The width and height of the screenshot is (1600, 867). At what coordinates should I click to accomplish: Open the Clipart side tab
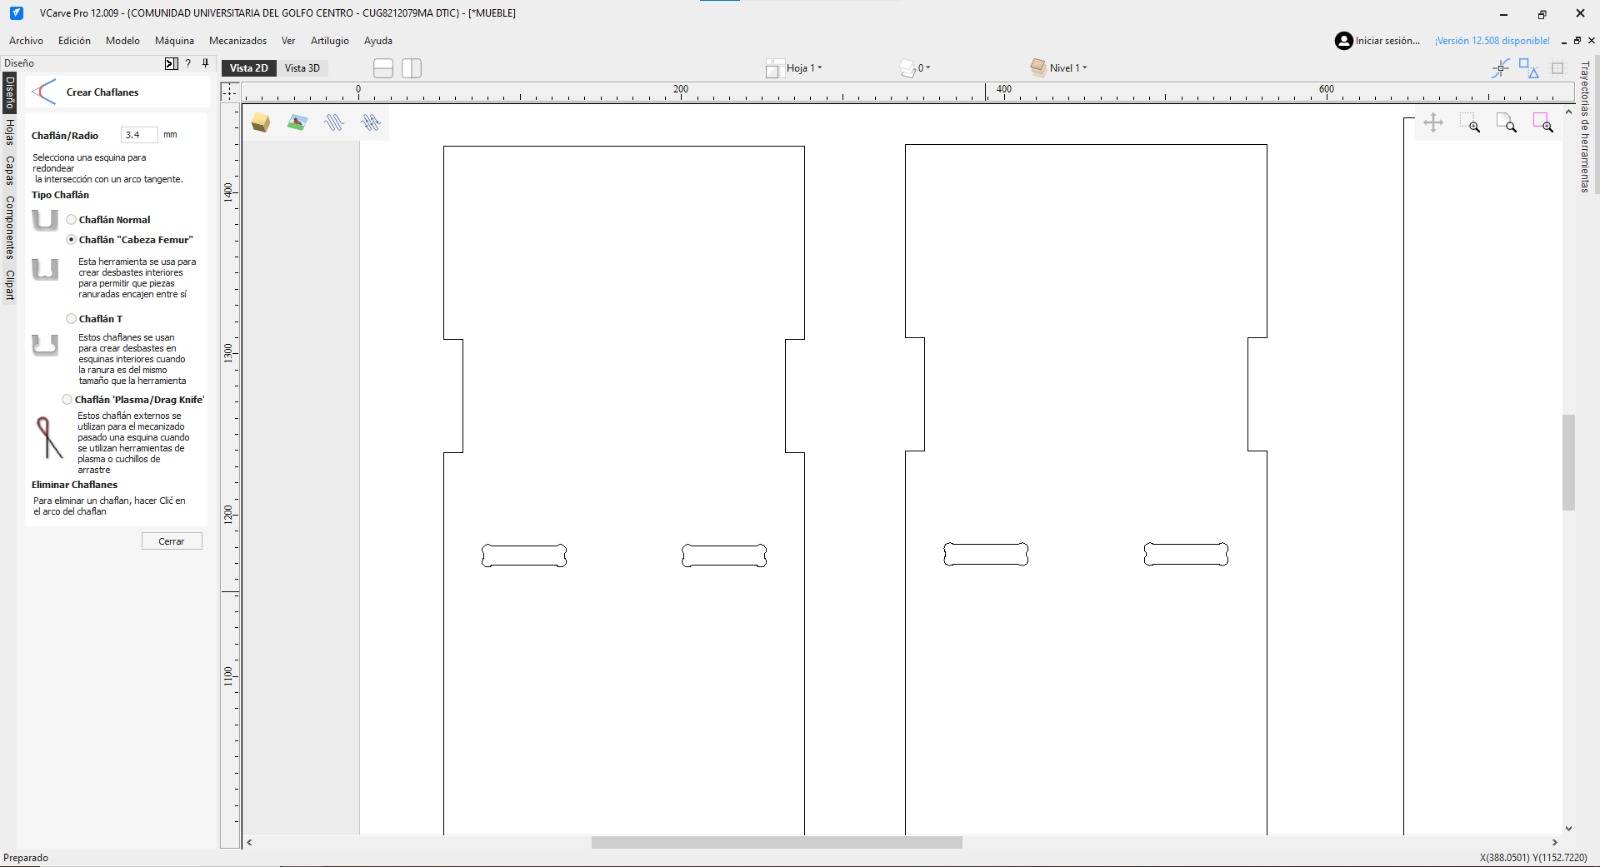pos(9,284)
